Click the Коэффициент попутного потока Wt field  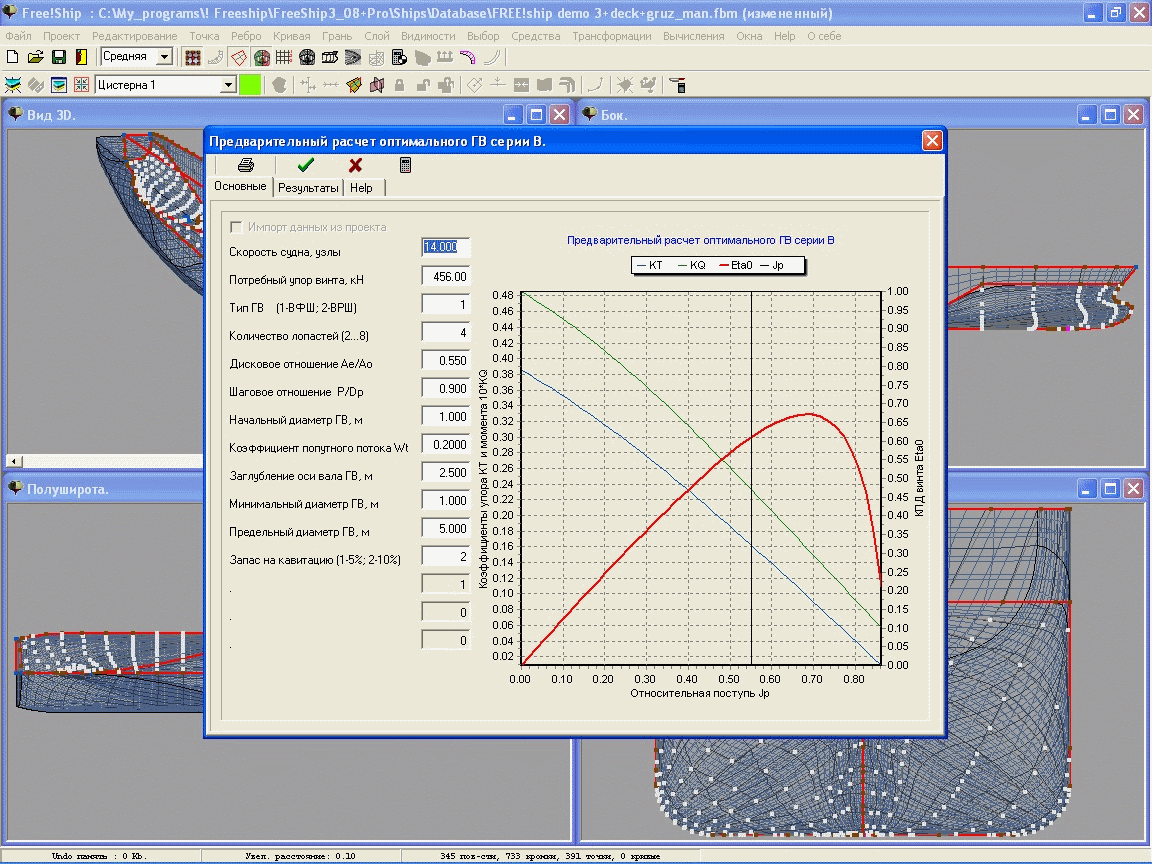click(446, 444)
